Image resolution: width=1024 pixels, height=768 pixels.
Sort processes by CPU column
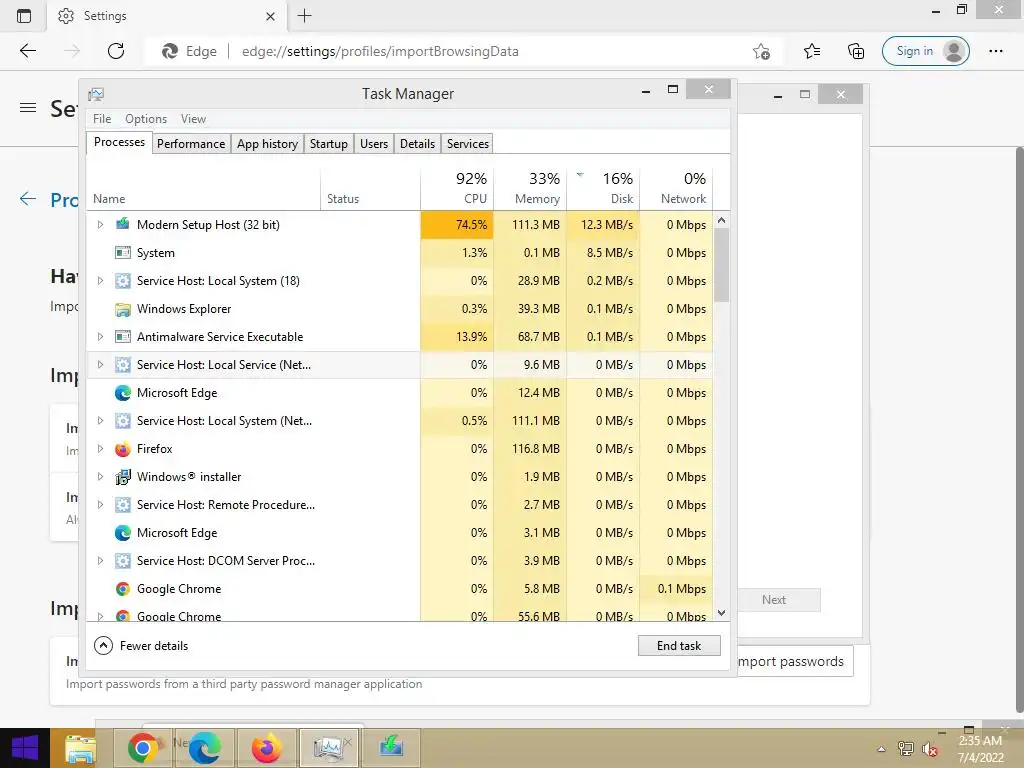[x=457, y=188]
